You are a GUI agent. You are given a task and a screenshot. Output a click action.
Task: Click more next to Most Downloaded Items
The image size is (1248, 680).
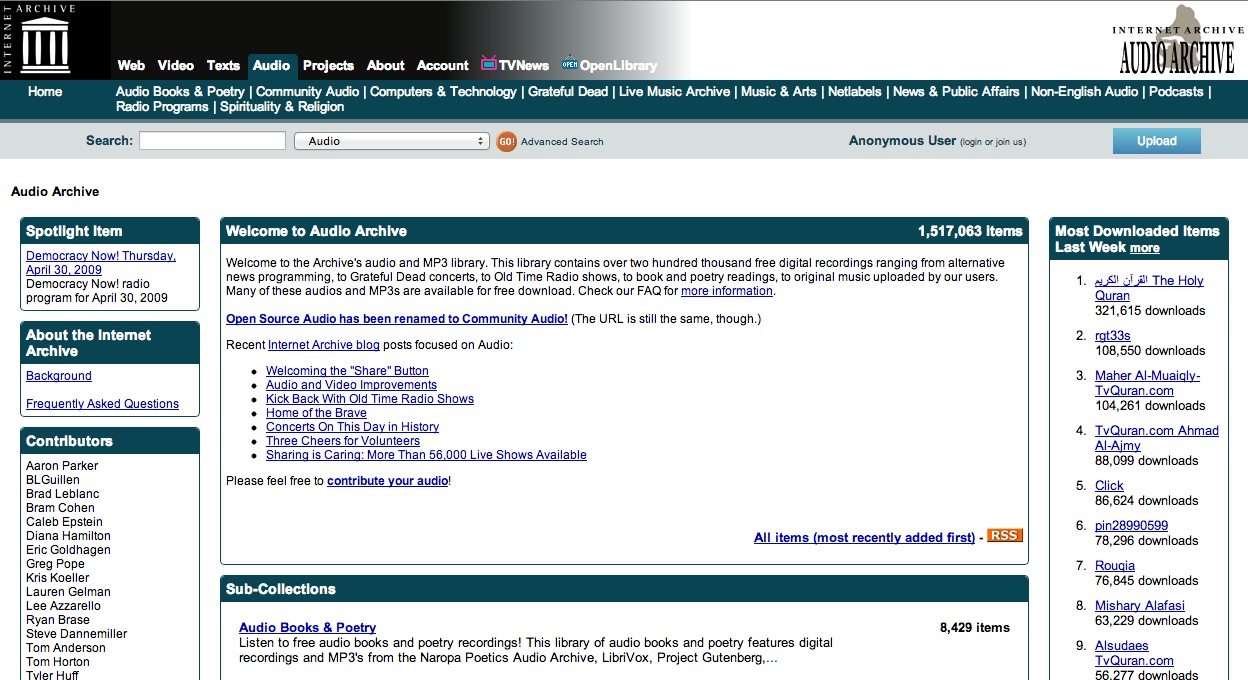point(1145,248)
